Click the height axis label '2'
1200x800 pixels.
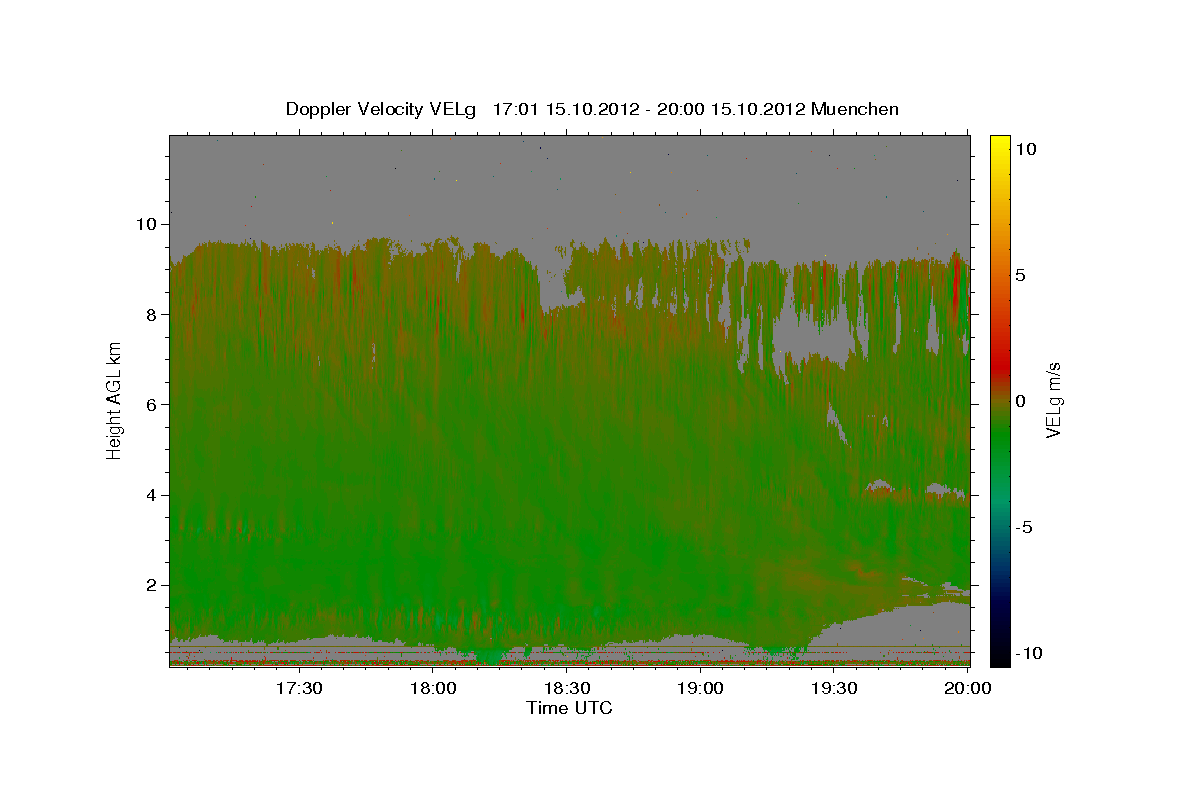(x=153, y=585)
